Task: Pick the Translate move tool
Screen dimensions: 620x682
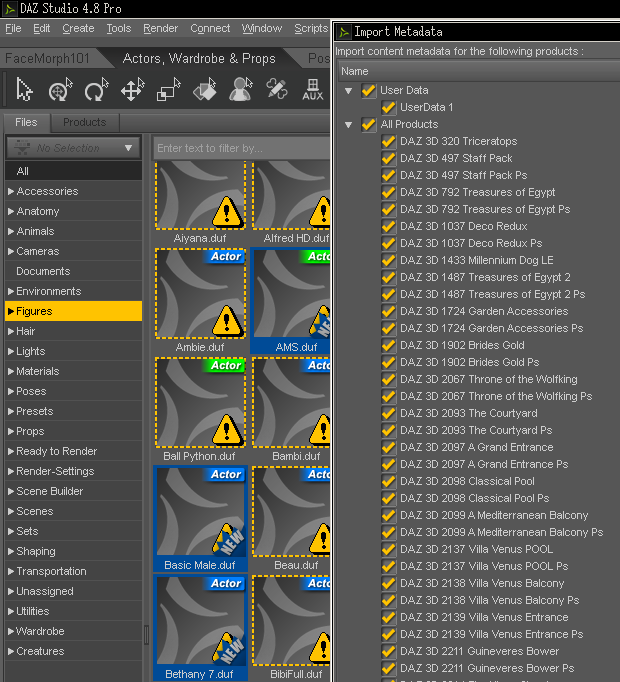Action: tap(133, 90)
